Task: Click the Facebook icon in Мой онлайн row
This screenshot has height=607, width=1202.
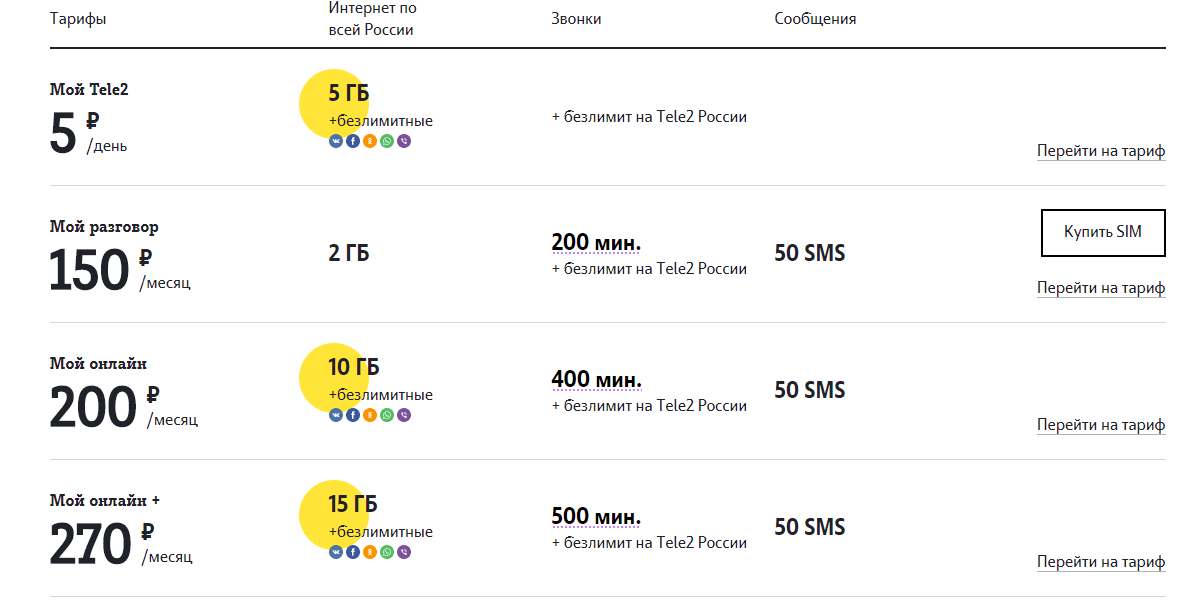Action: [x=353, y=415]
